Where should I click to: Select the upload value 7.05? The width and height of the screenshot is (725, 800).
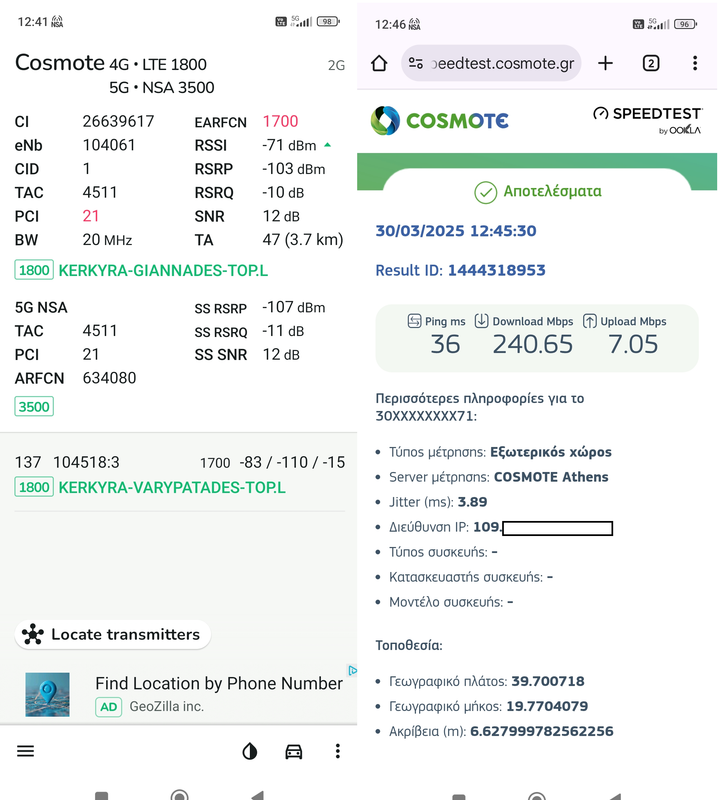pos(633,344)
